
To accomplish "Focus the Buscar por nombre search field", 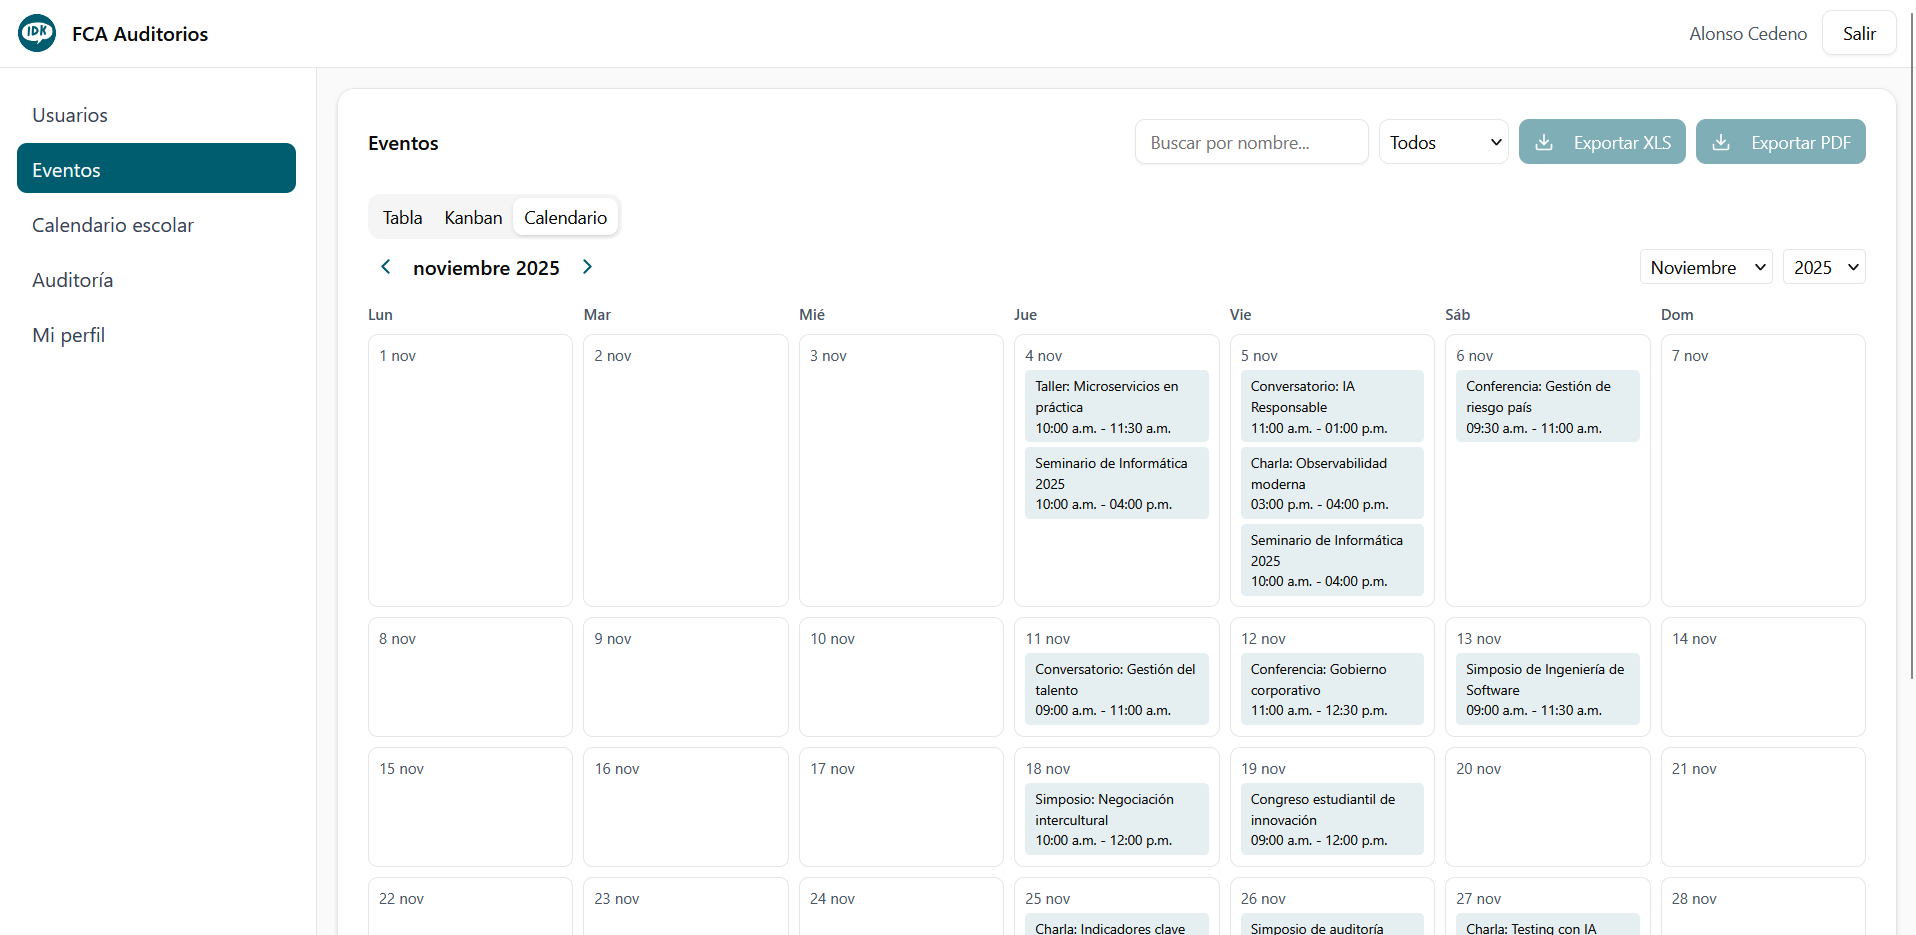I will (1251, 142).
